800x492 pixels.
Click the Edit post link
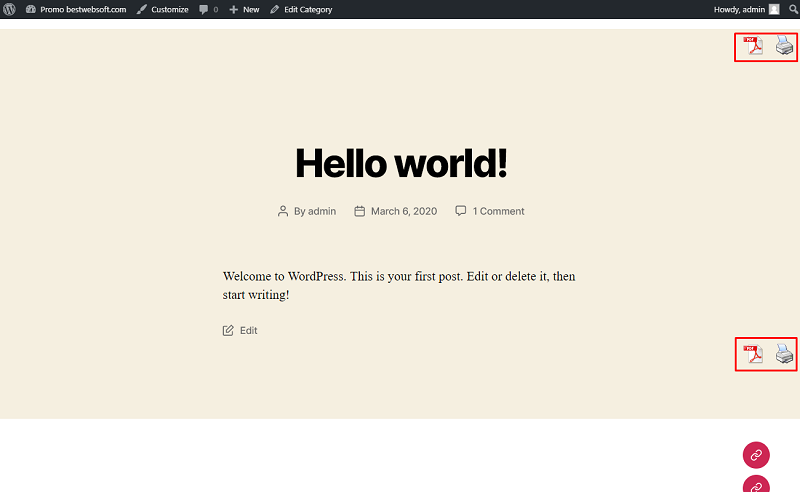(x=248, y=331)
